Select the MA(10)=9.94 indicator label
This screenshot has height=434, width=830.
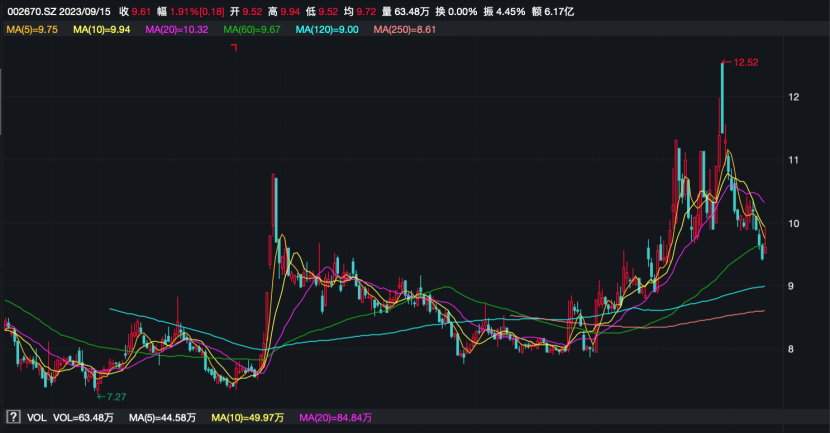tap(102, 30)
